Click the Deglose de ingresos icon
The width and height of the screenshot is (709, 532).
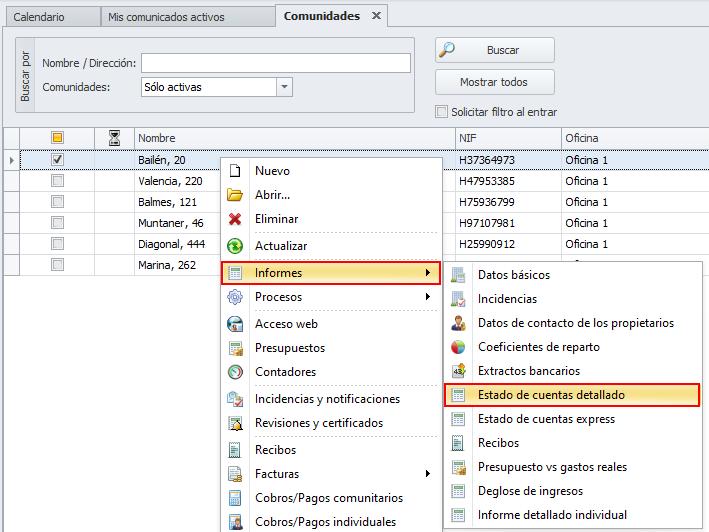(x=458, y=491)
